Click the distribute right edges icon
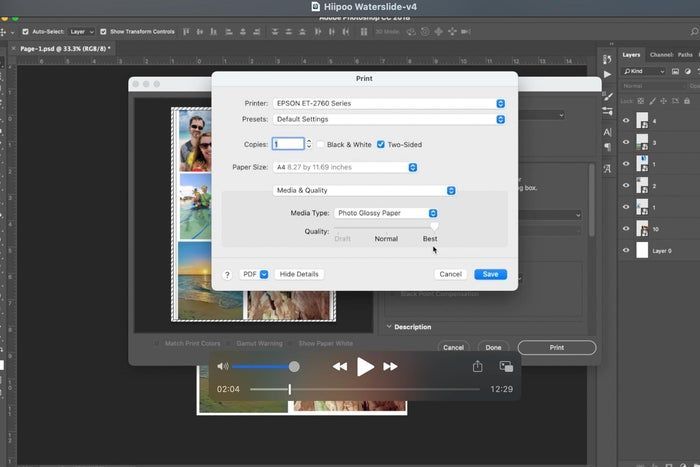The width and height of the screenshot is (700, 467). coord(346,32)
